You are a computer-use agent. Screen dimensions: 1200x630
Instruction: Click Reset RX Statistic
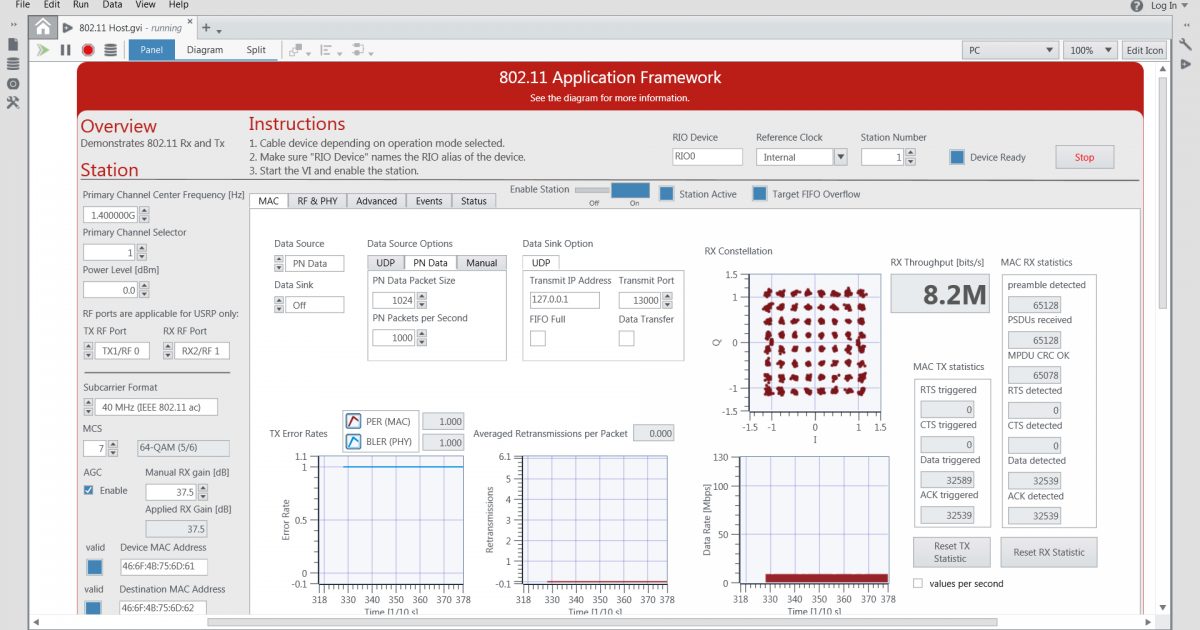pyautogui.click(x=1049, y=552)
